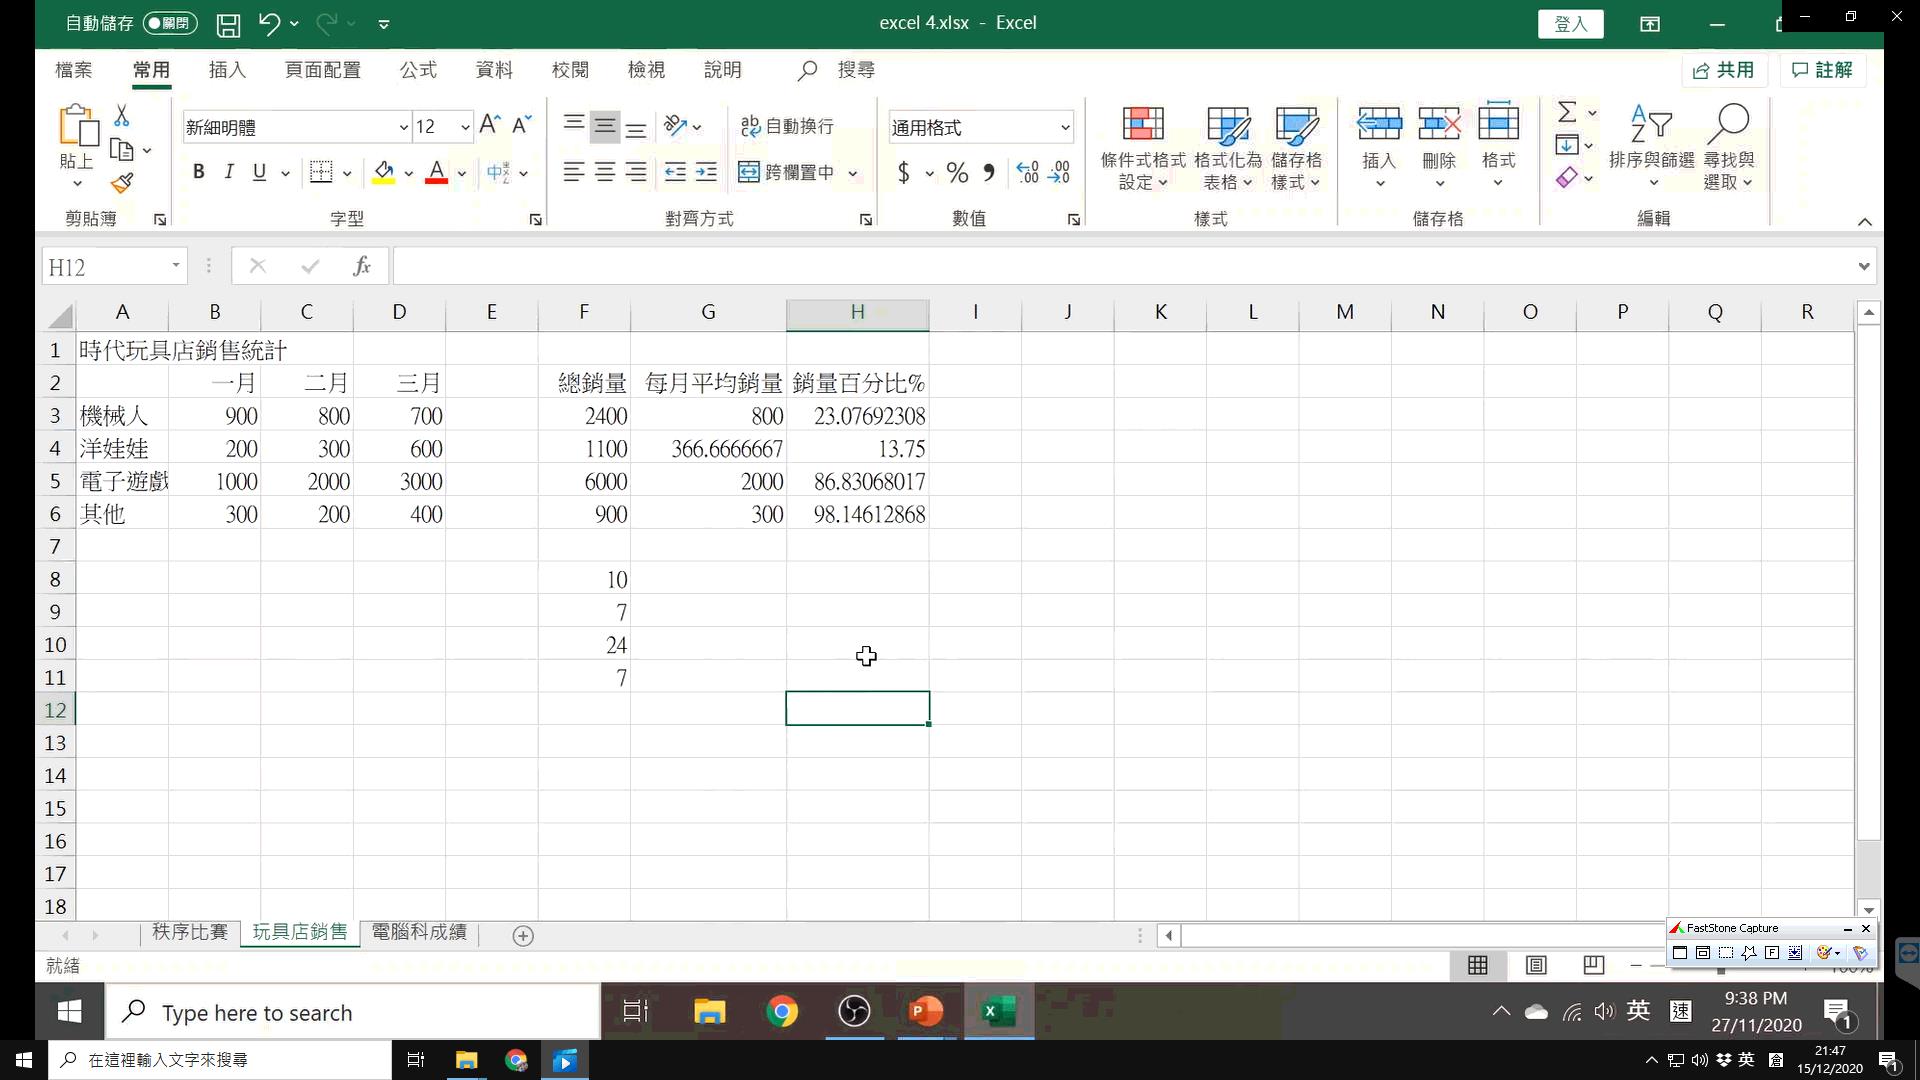The height and width of the screenshot is (1080, 1920).
Task: Apply red font color with the A
Action: tap(436, 172)
